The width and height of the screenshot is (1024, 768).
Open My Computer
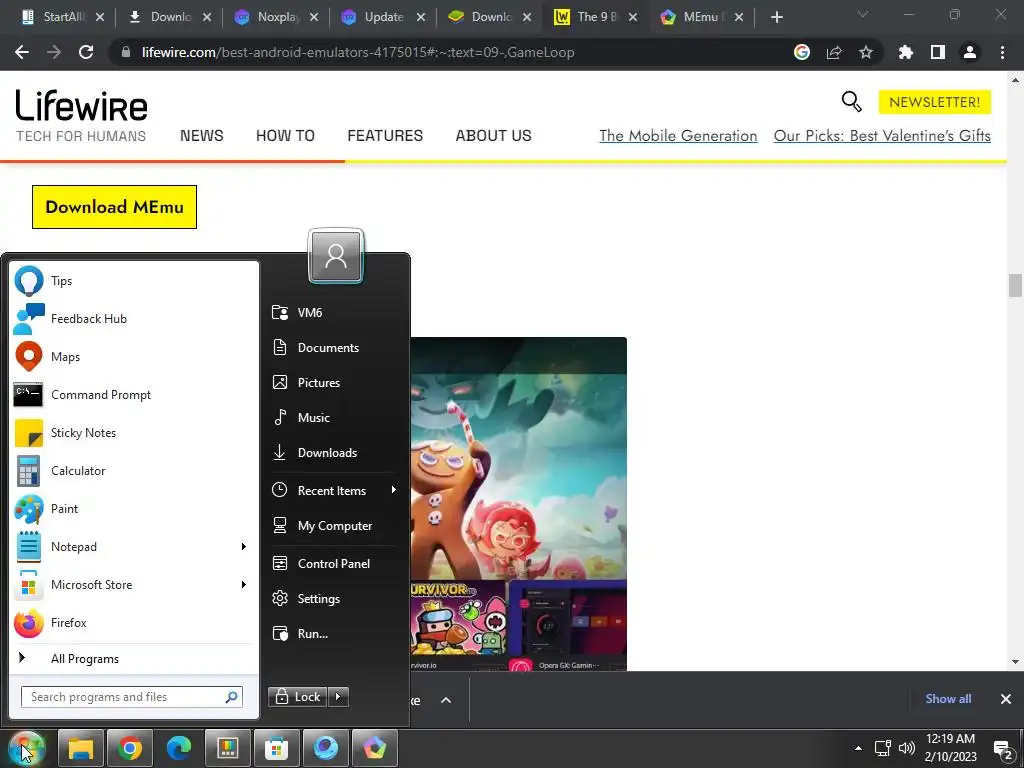click(x=334, y=526)
